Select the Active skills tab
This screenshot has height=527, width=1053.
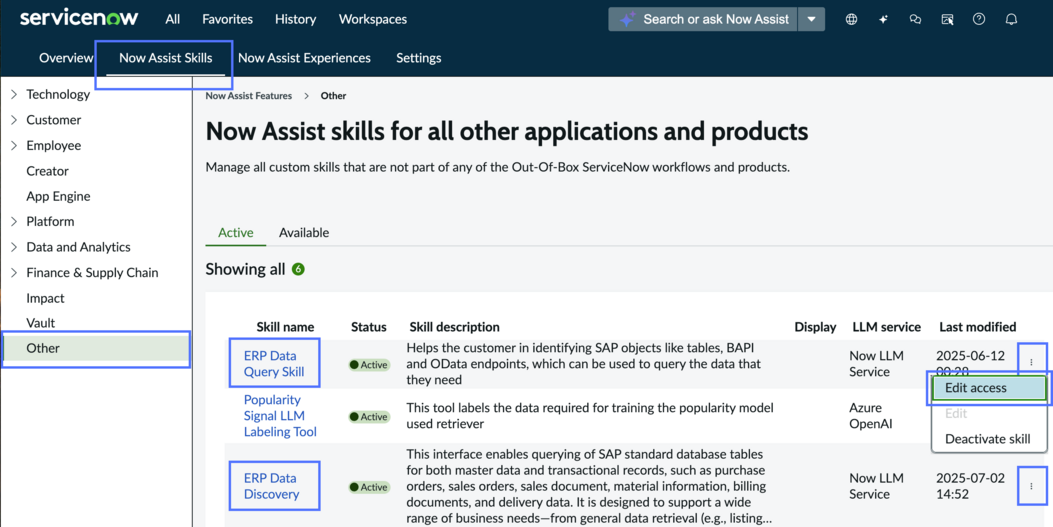[236, 233]
